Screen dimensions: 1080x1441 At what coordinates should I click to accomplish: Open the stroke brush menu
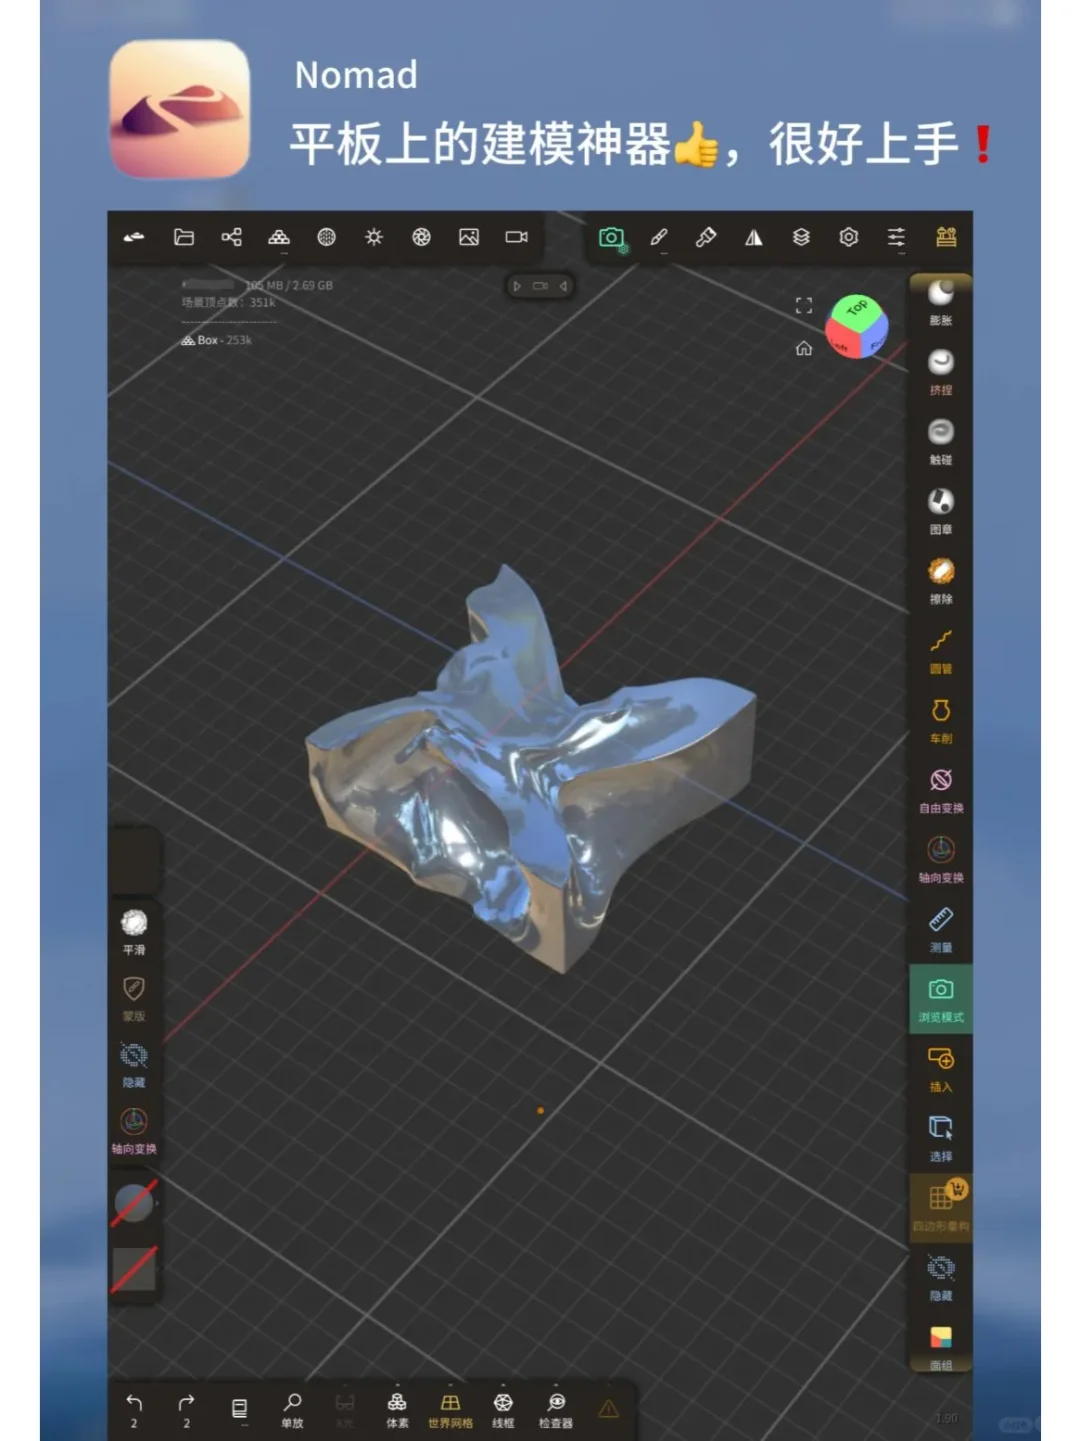pos(659,237)
